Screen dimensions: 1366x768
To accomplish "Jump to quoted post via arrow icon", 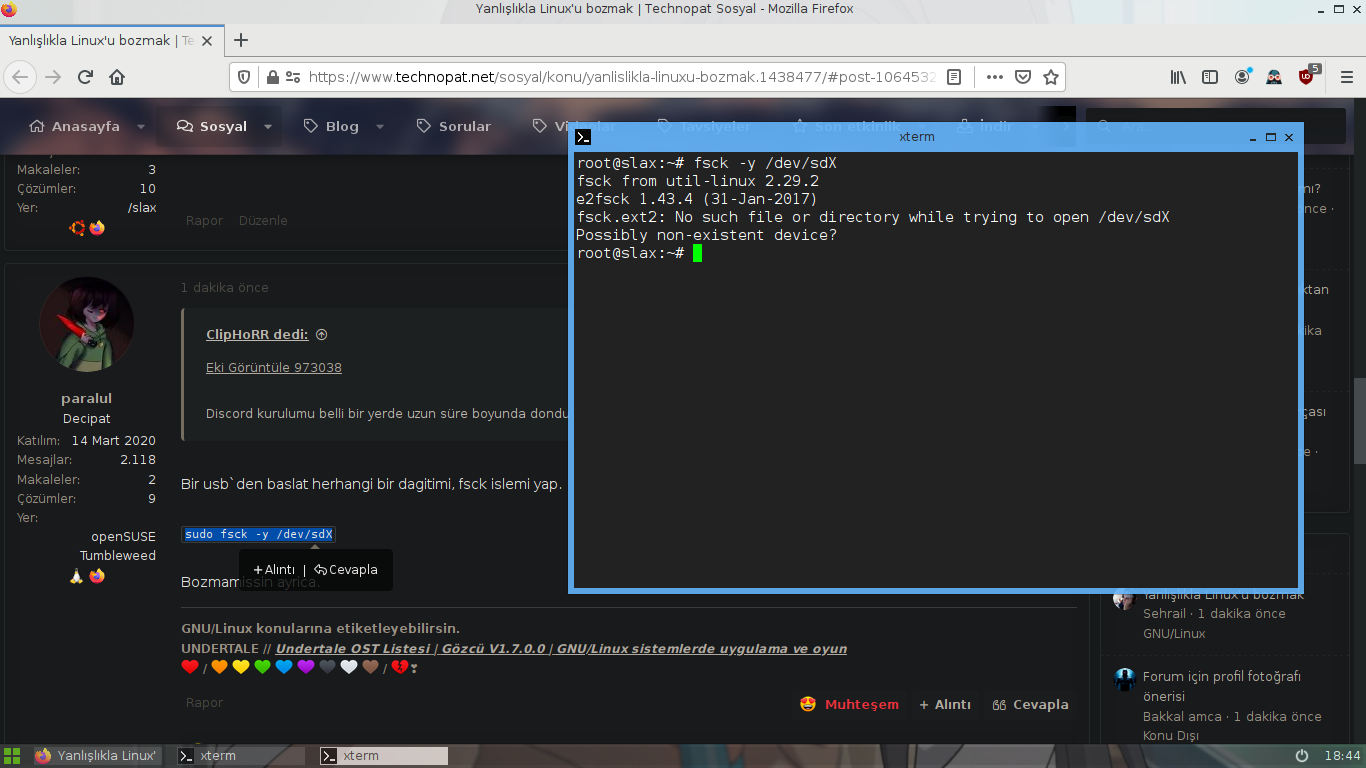I will pos(322,335).
